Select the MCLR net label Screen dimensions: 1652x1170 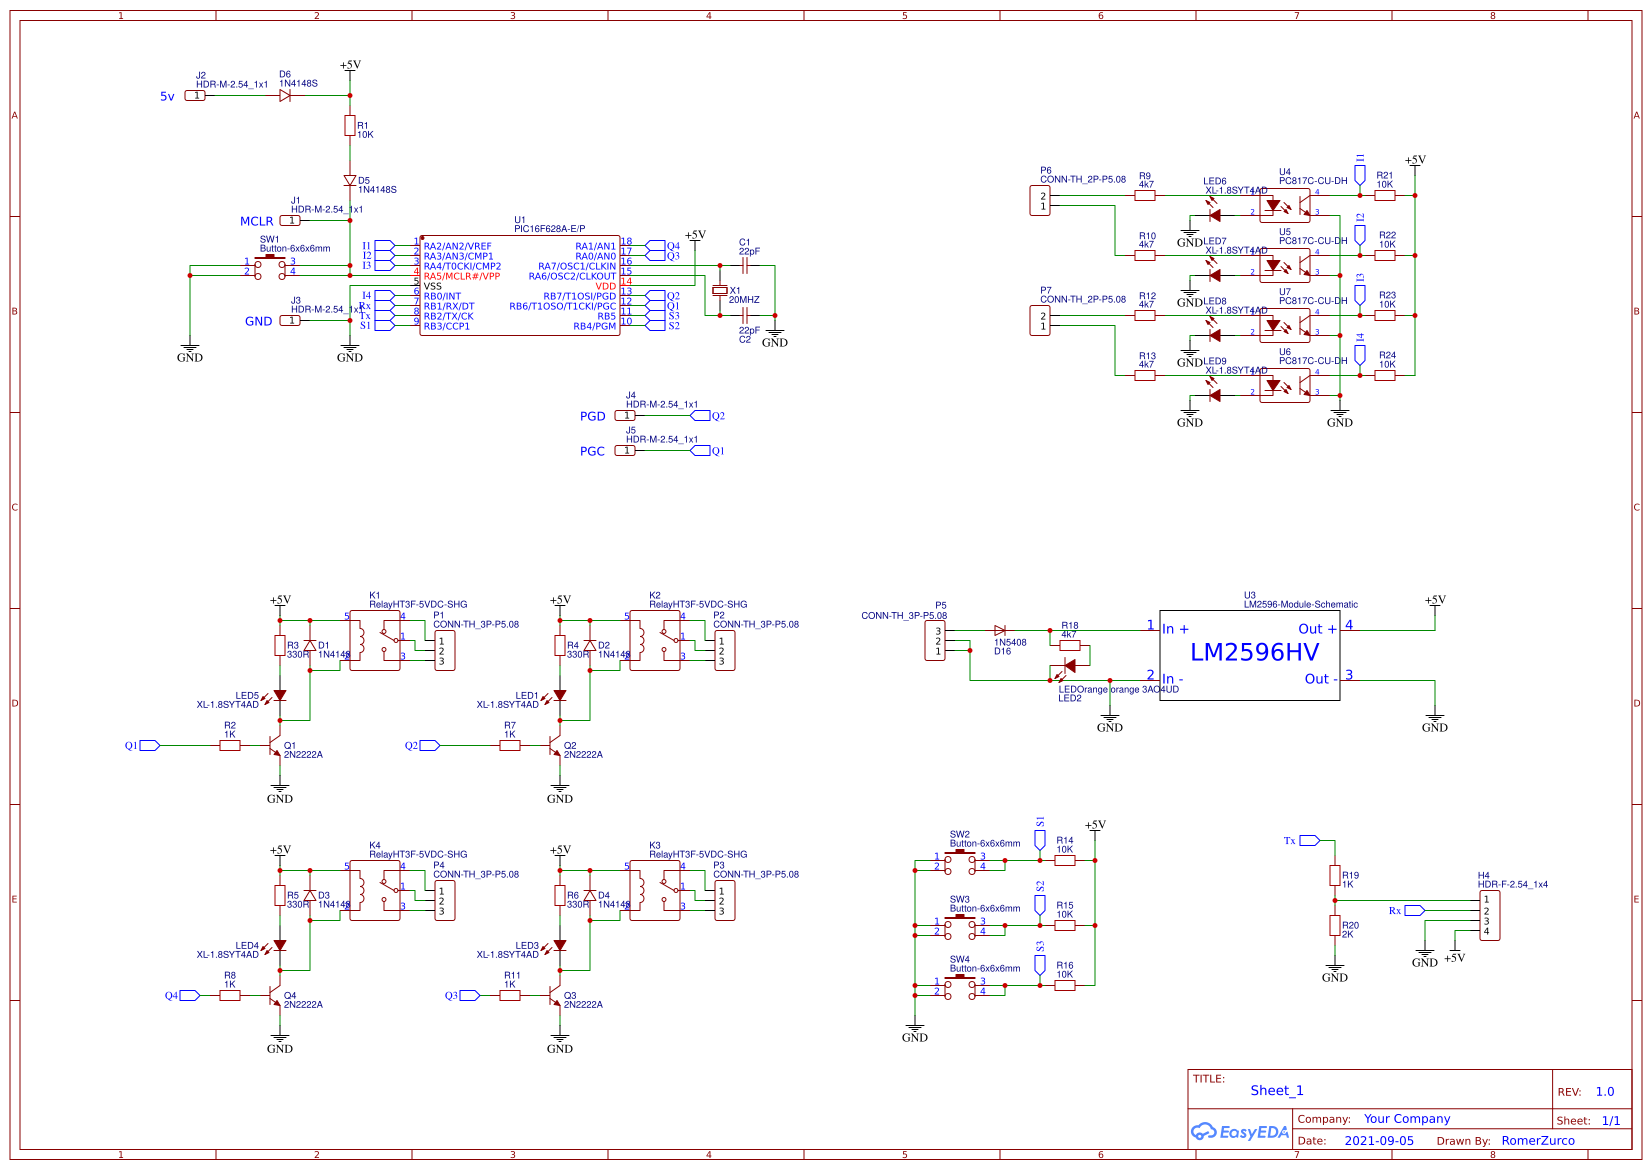click(x=257, y=220)
